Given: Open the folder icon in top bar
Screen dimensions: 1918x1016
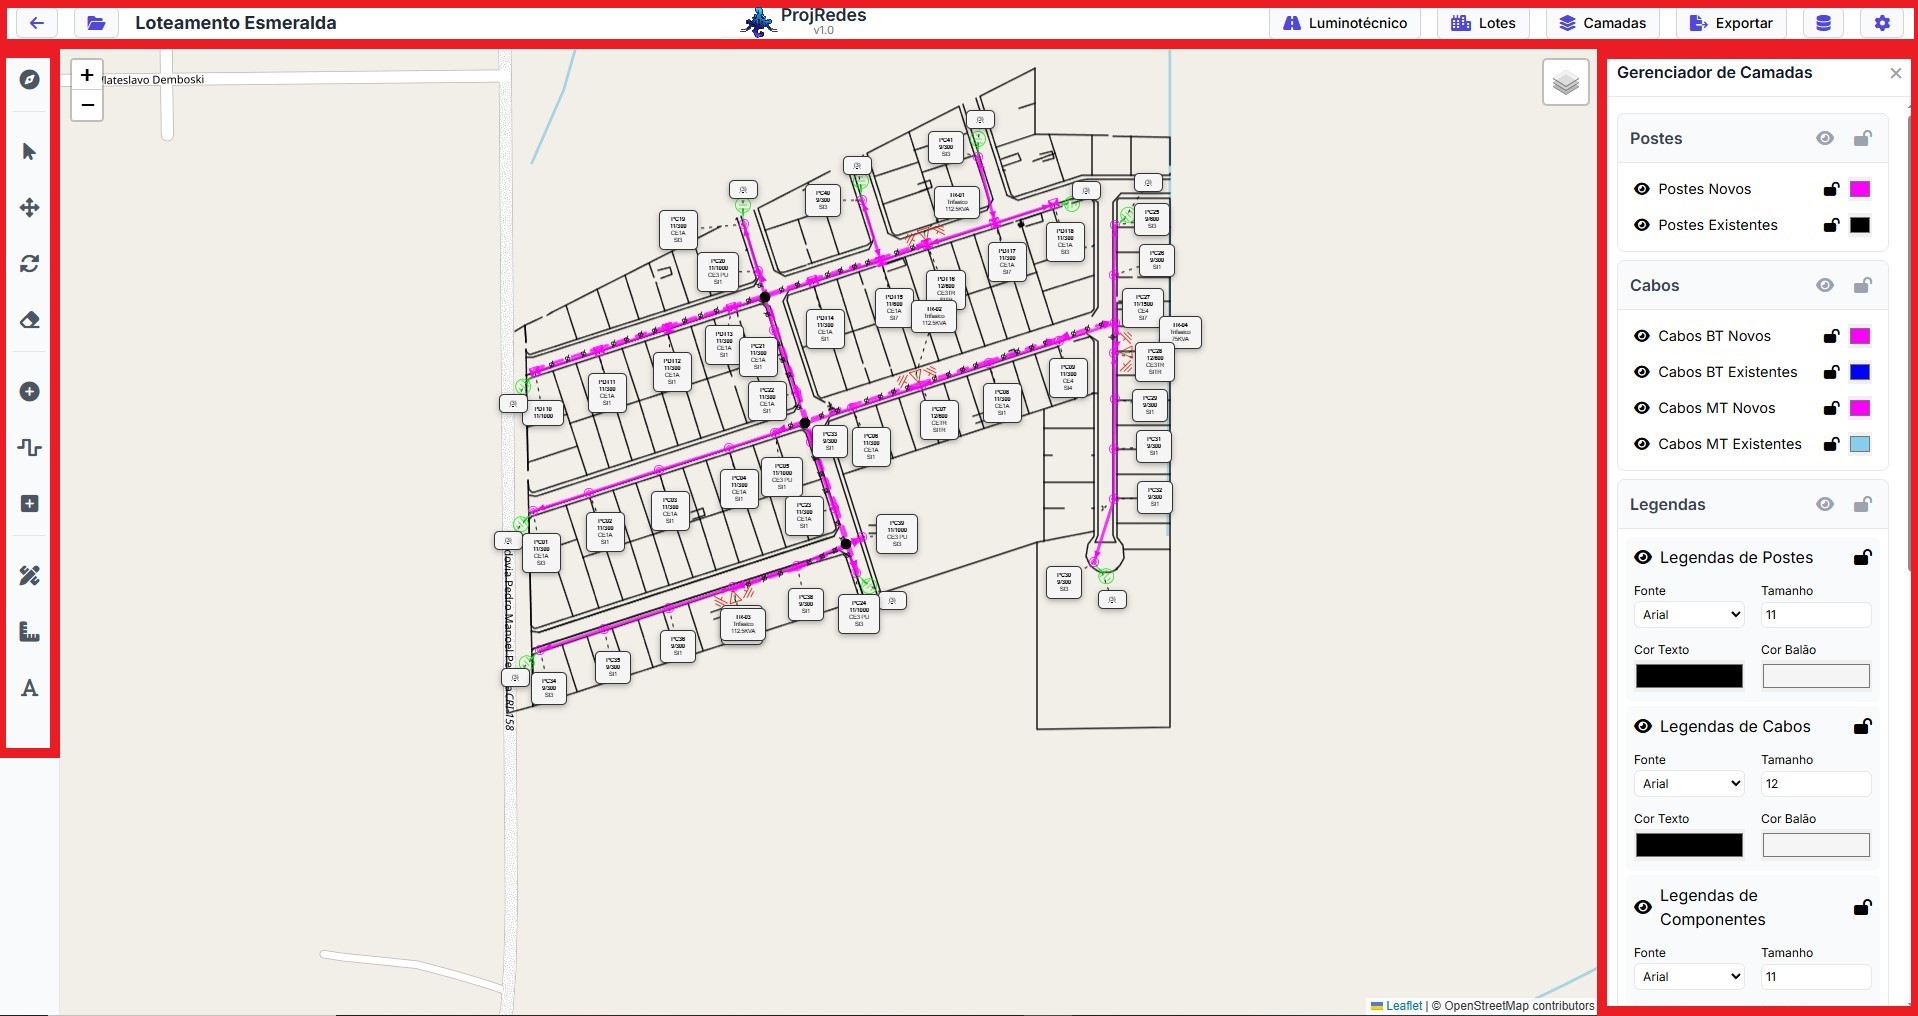Looking at the screenshot, I should [x=96, y=23].
